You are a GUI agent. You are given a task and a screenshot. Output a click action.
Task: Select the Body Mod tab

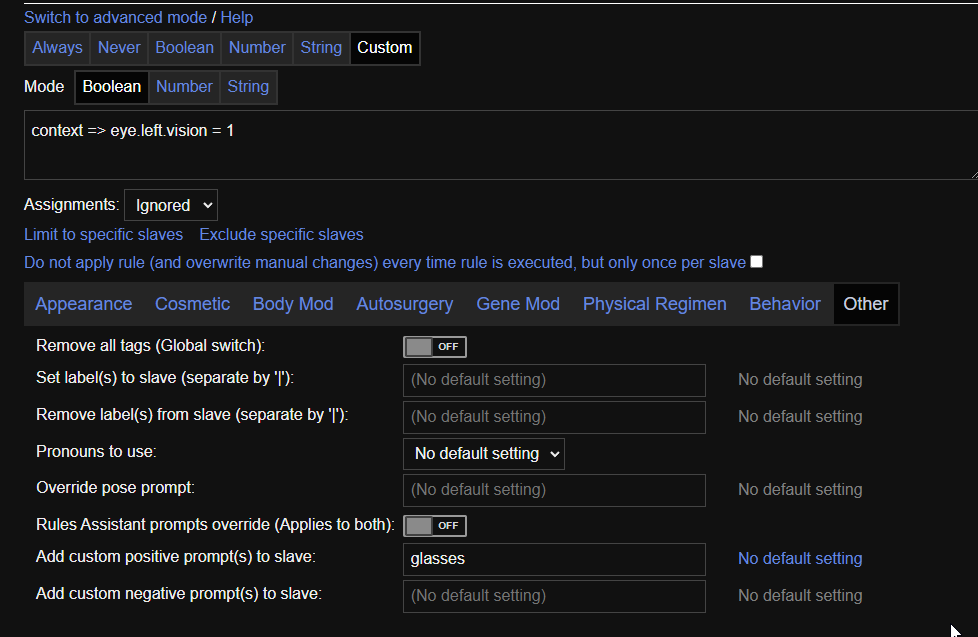293,304
